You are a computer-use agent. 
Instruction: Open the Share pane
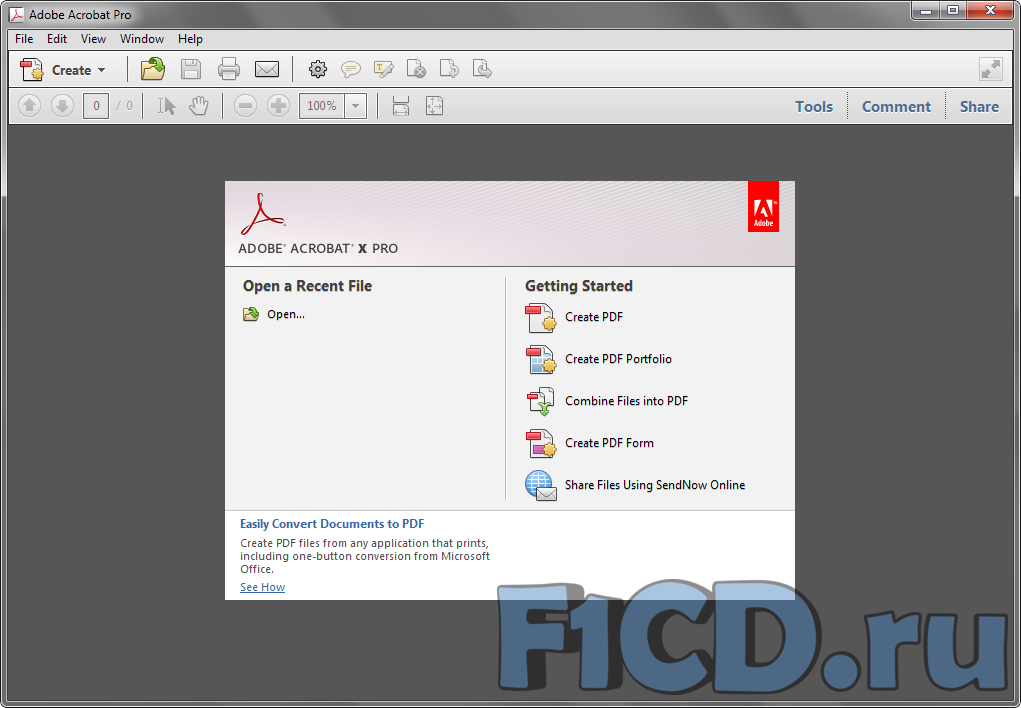(x=979, y=107)
